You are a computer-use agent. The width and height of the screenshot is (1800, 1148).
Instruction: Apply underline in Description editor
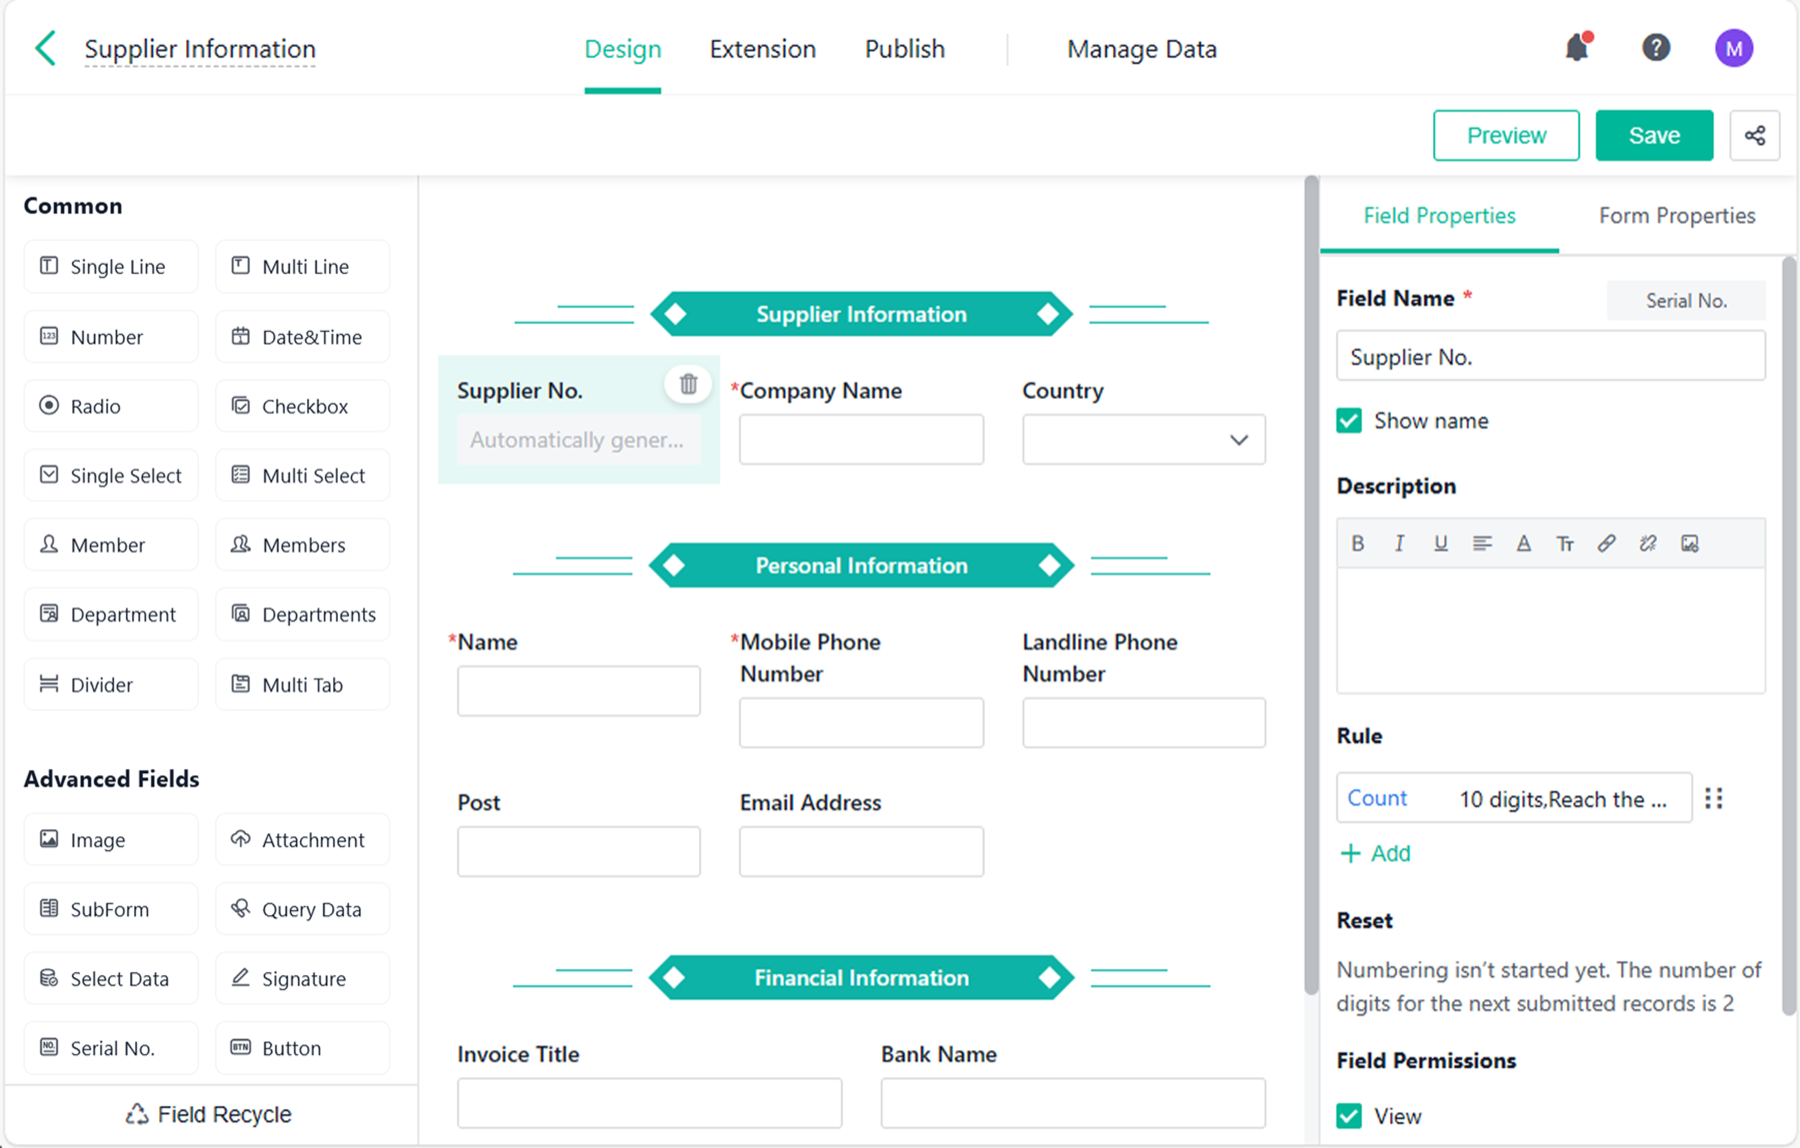tap(1440, 543)
